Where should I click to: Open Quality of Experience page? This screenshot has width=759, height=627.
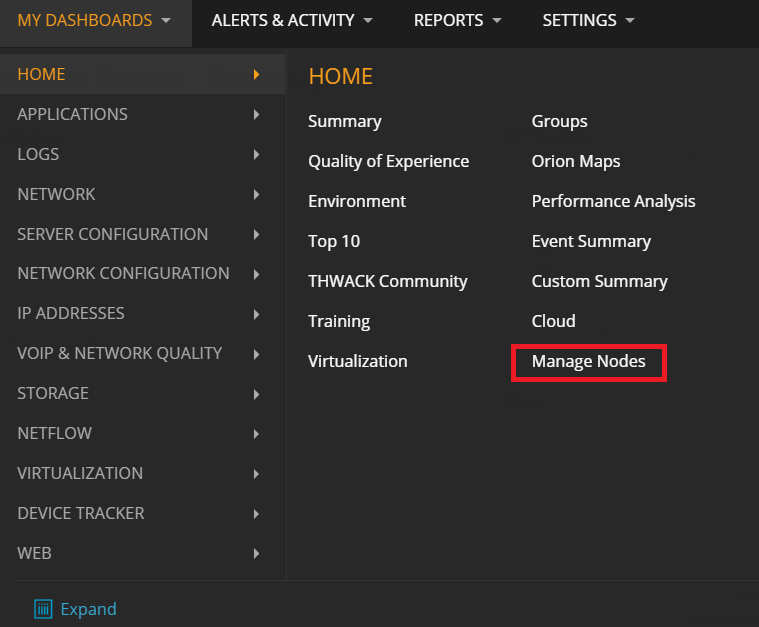pyautogui.click(x=389, y=161)
